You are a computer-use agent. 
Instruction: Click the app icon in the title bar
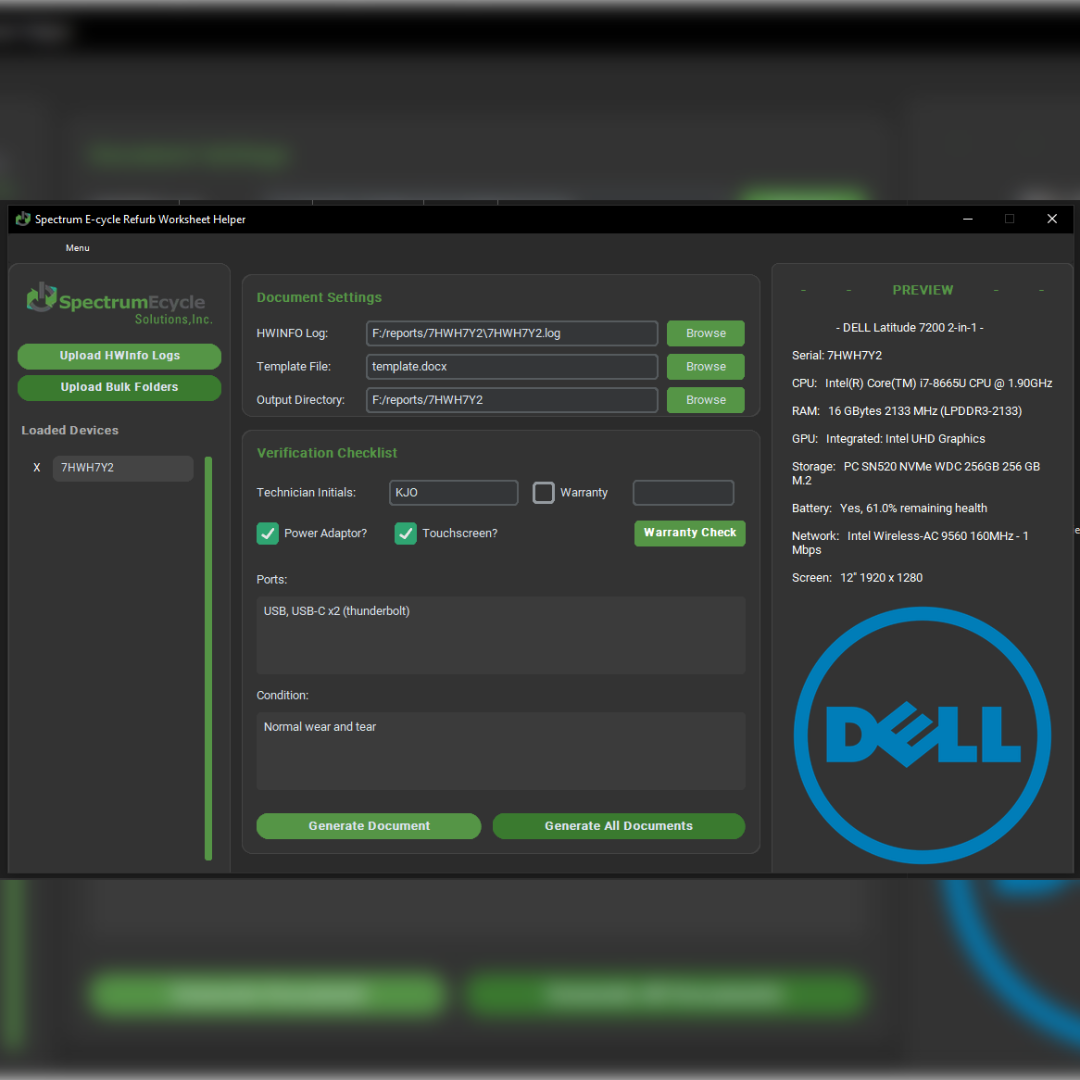(23, 219)
